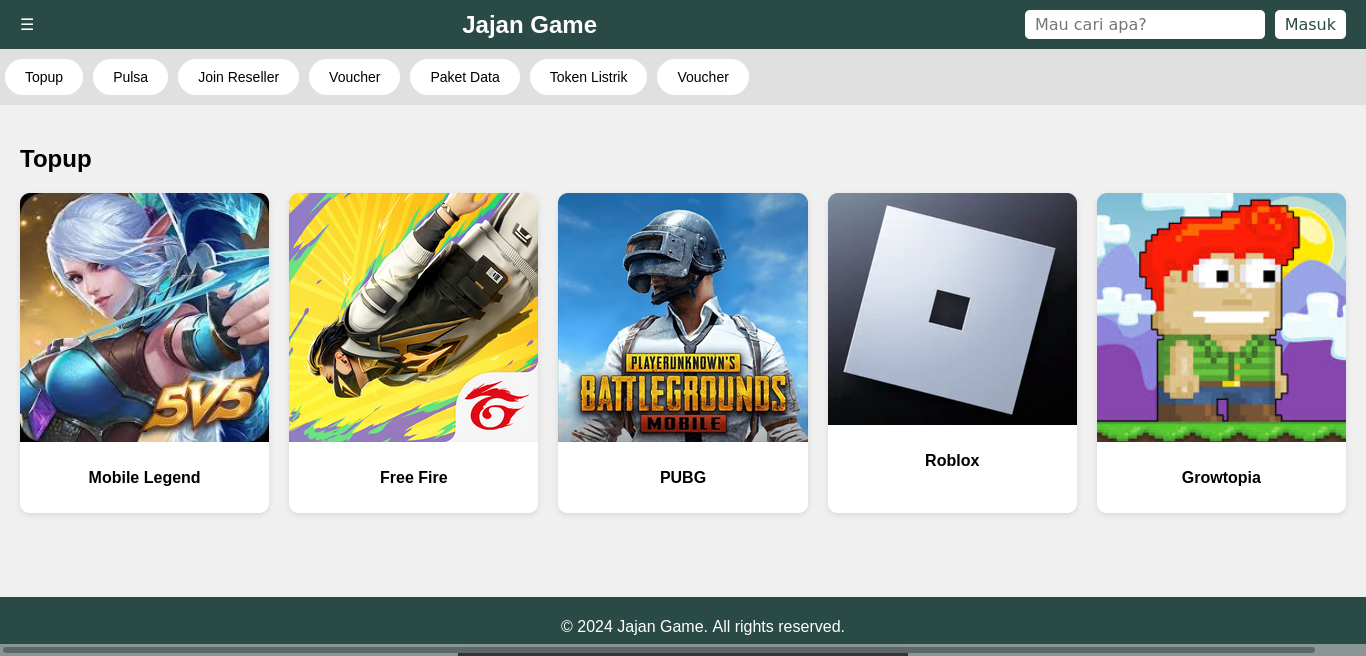Go to Join Reseller
The height and width of the screenshot is (656, 1366).
tap(238, 77)
